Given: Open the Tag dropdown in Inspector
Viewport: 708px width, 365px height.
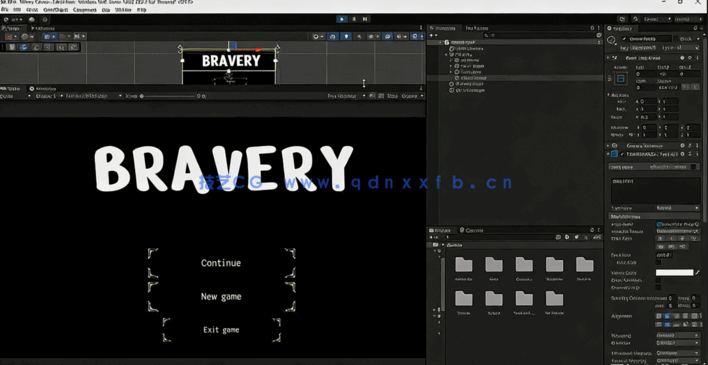Looking at the screenshot, I should click(643, 47).
